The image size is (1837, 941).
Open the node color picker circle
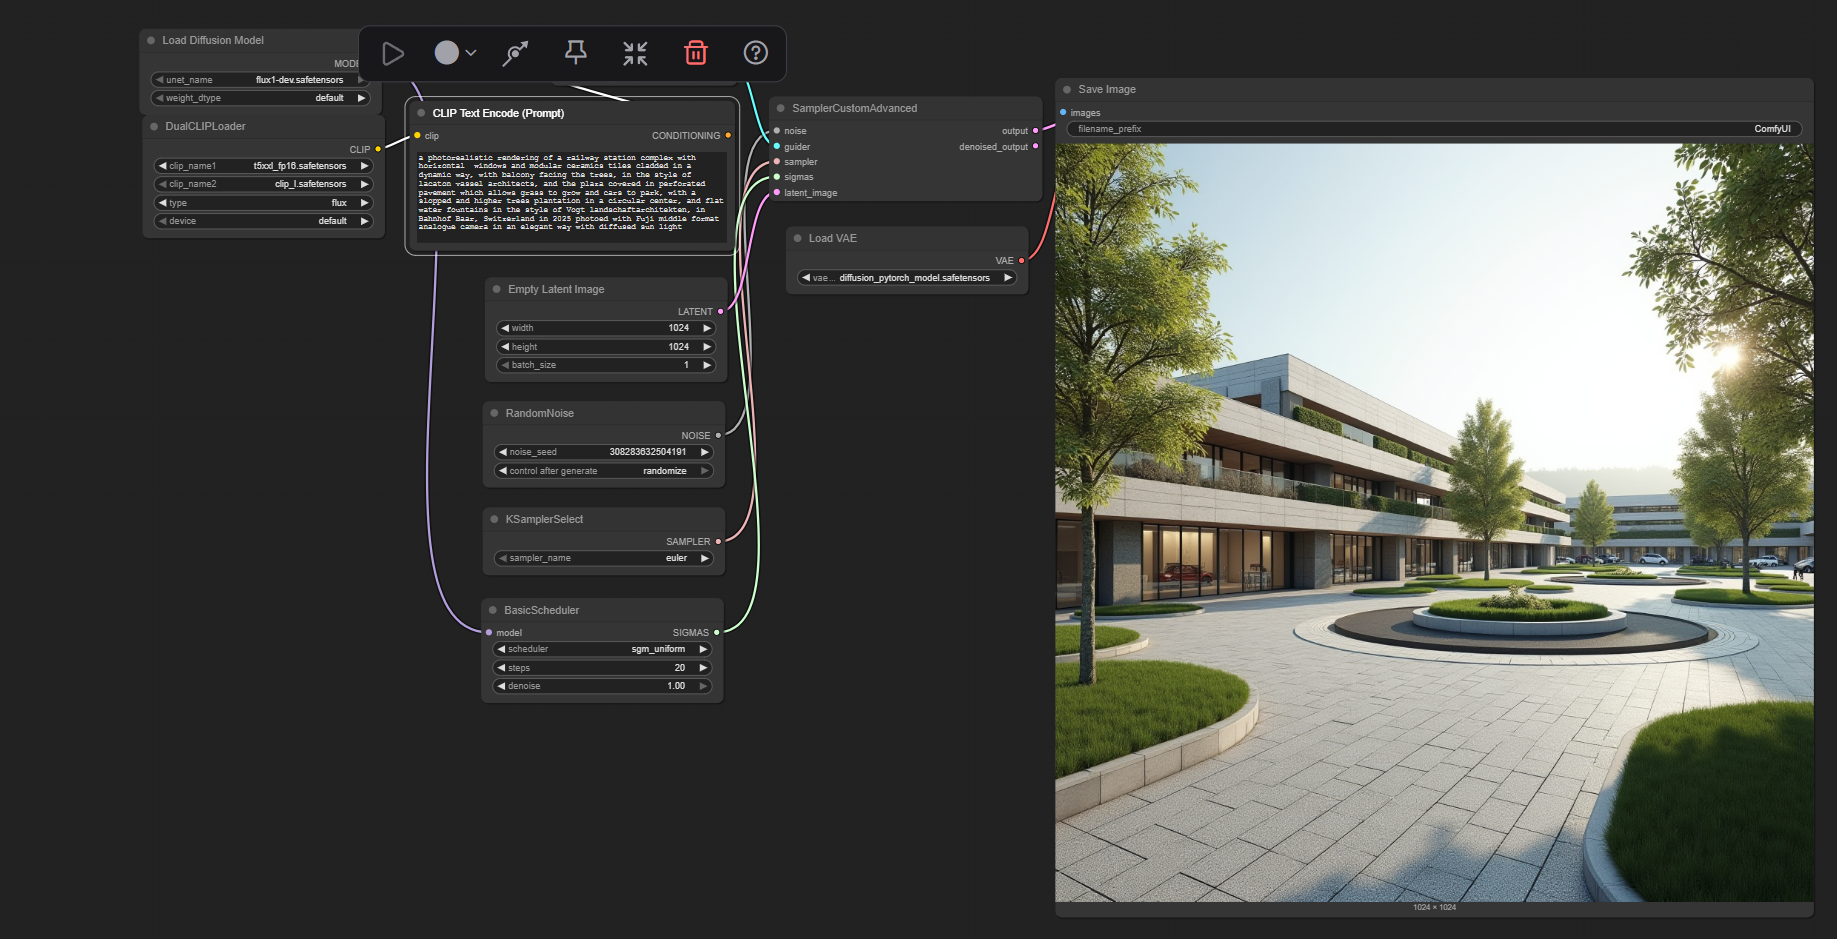click(x=447, y=53)
